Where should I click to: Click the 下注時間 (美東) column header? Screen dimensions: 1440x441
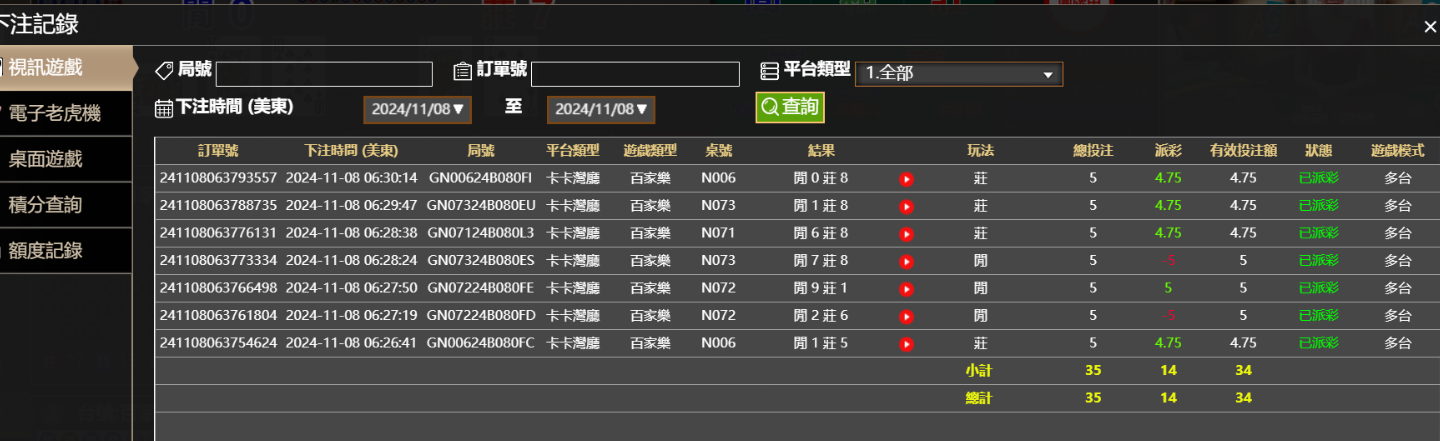tap(351, 151)
